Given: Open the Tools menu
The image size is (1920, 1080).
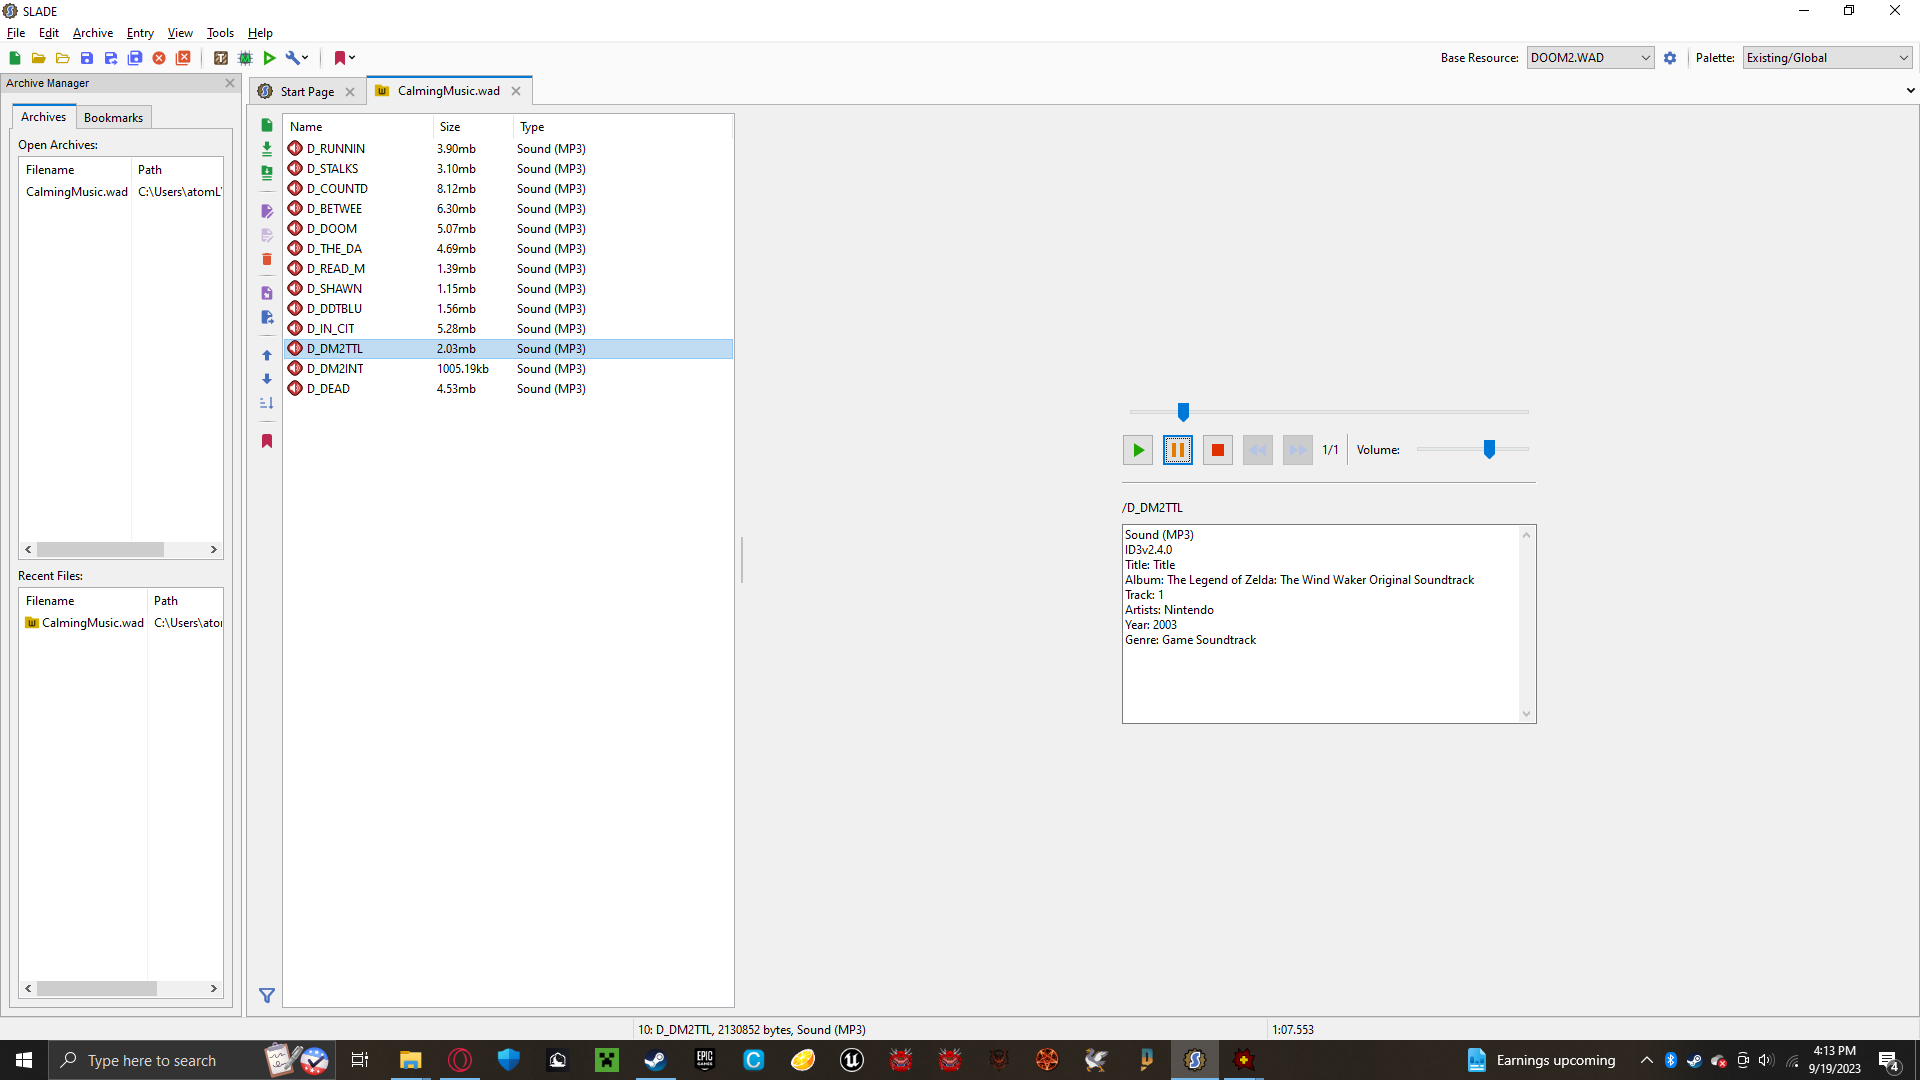Looking at the screenshot, I should [x=220, y=33].
